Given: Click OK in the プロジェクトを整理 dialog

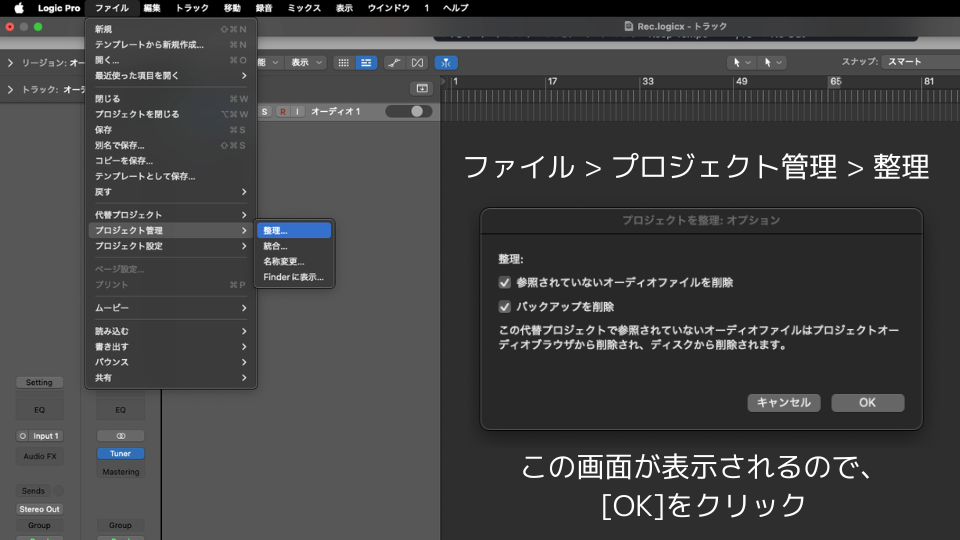Looking at the screenshot, I should click(867, 403).
